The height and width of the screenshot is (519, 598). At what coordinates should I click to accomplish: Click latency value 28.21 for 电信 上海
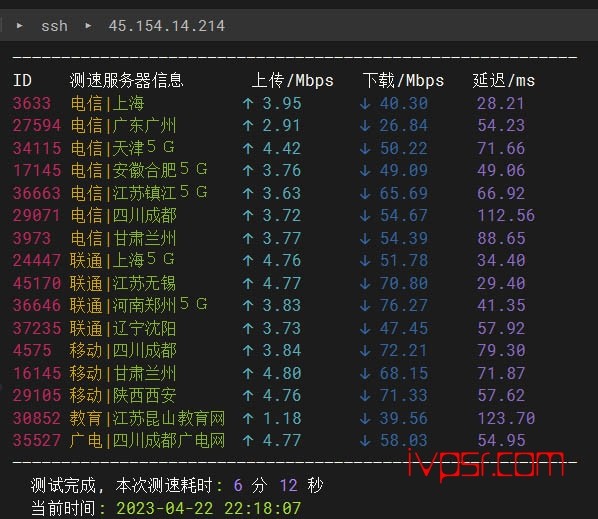point(501,103)
